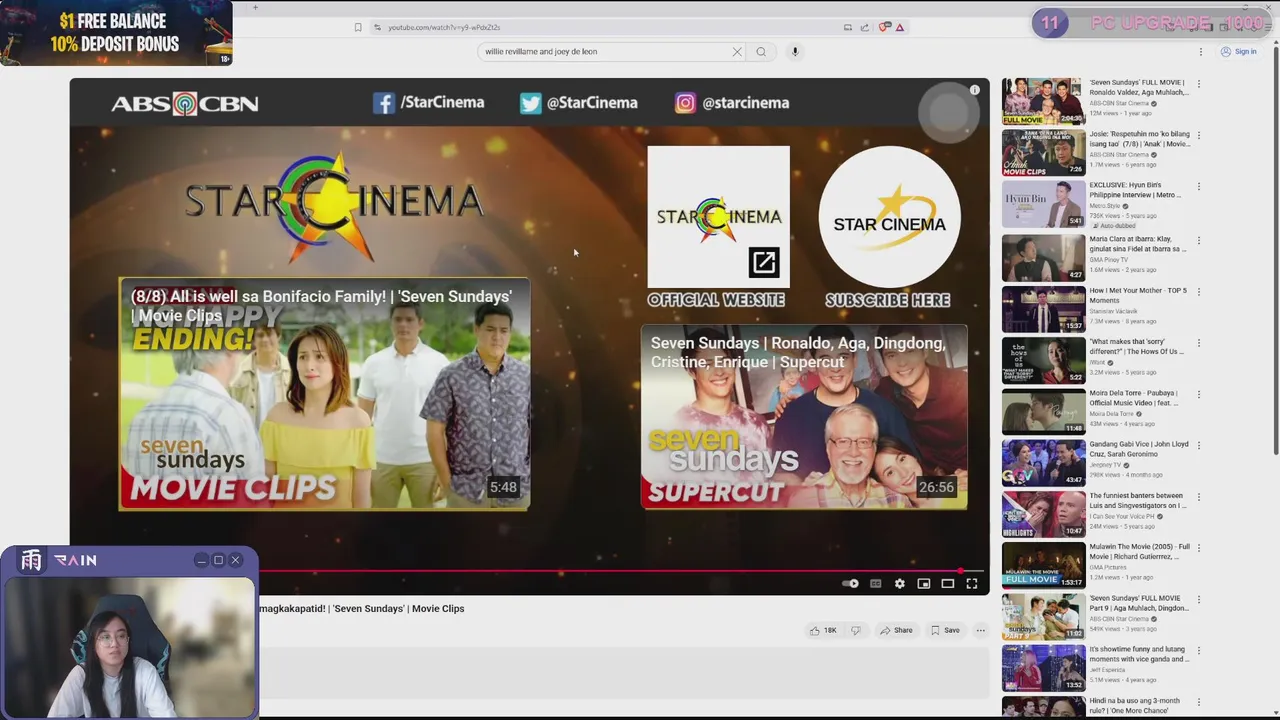Enable miniplayer mode
Screen dimensions: 1280x720
[923, 584]
